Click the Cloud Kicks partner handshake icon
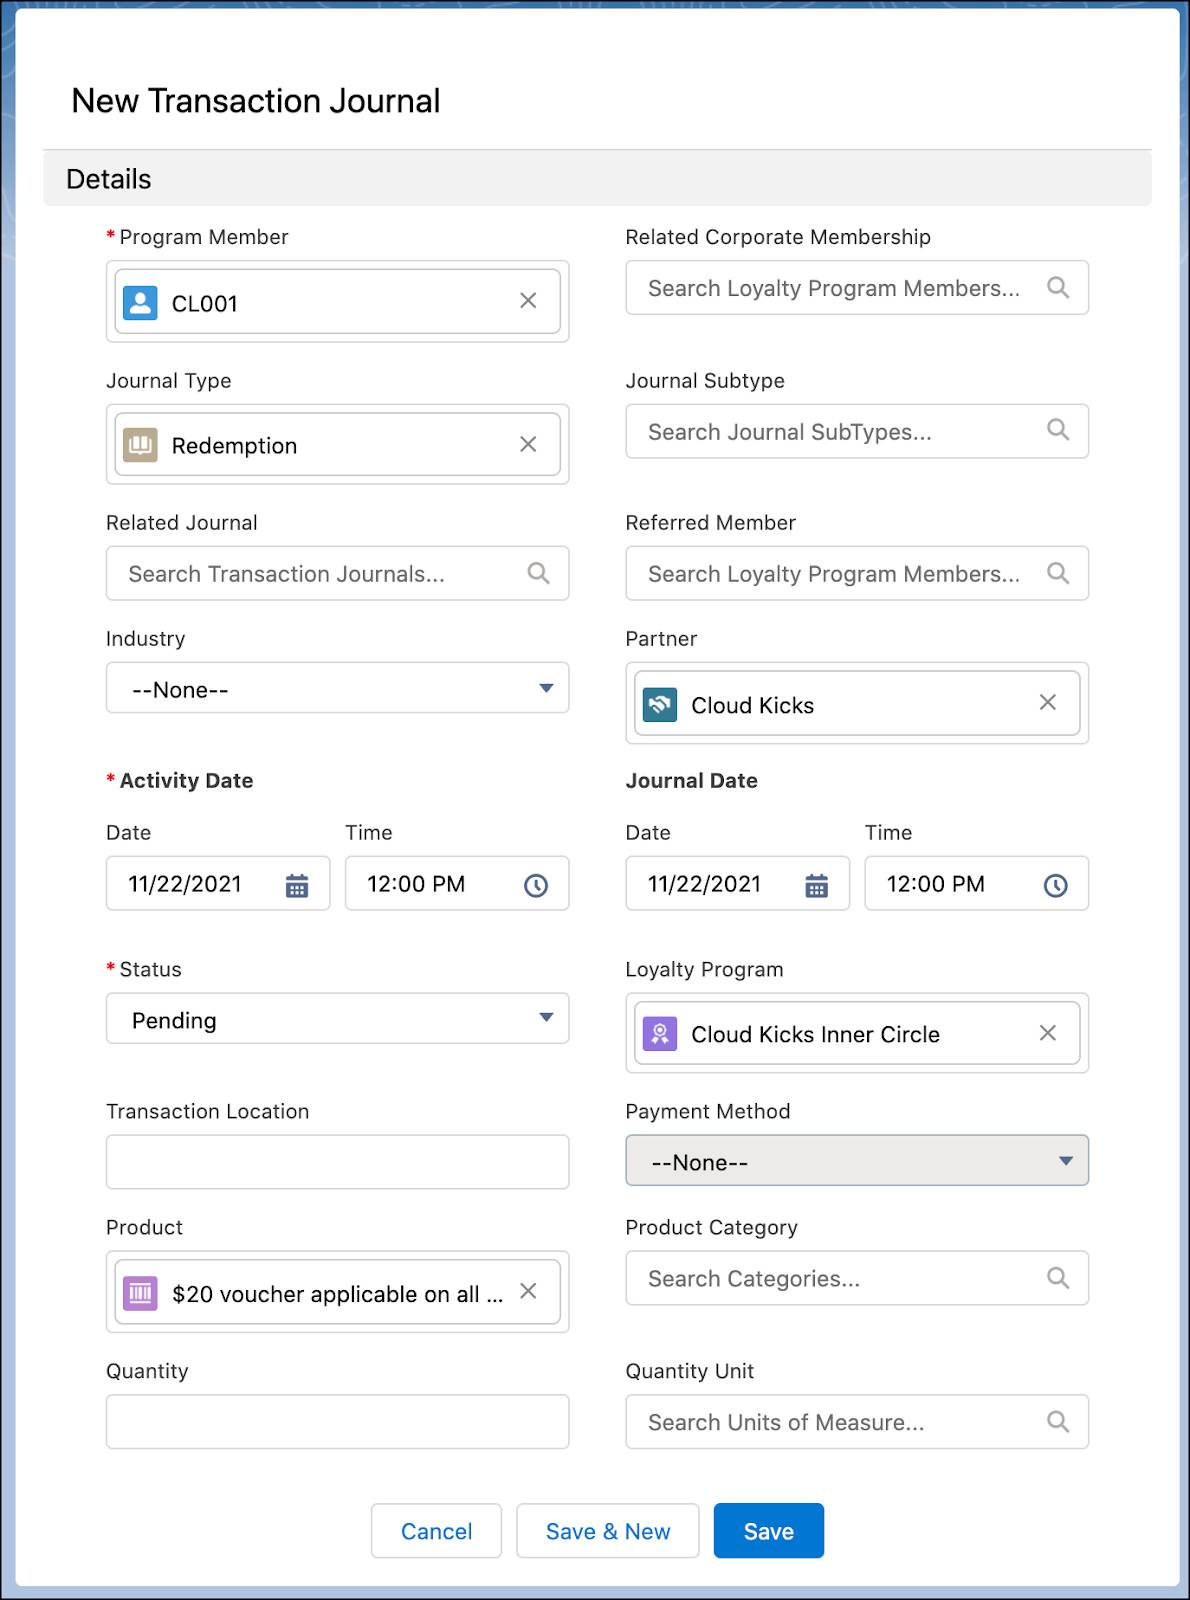Viewport: 1190px width, 1600px height. (660, 705)
